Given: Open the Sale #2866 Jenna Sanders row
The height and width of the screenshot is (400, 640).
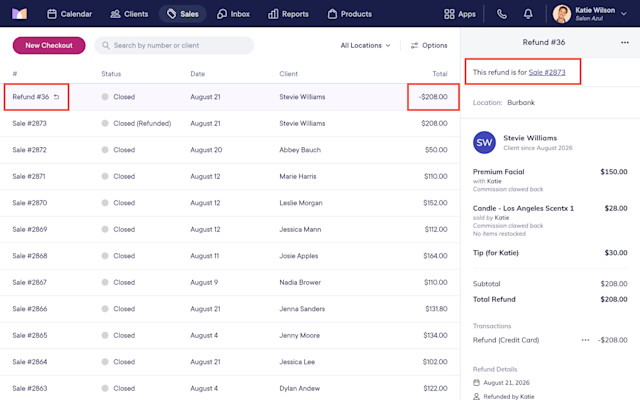Looking at the screenshot, I should [230, 309].
